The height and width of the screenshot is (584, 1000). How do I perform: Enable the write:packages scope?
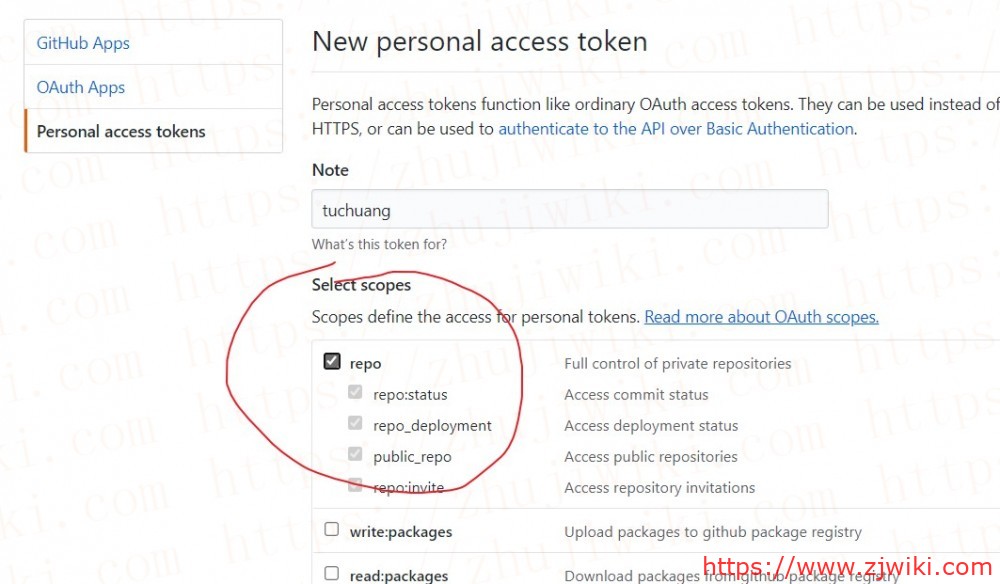point(331,530)
